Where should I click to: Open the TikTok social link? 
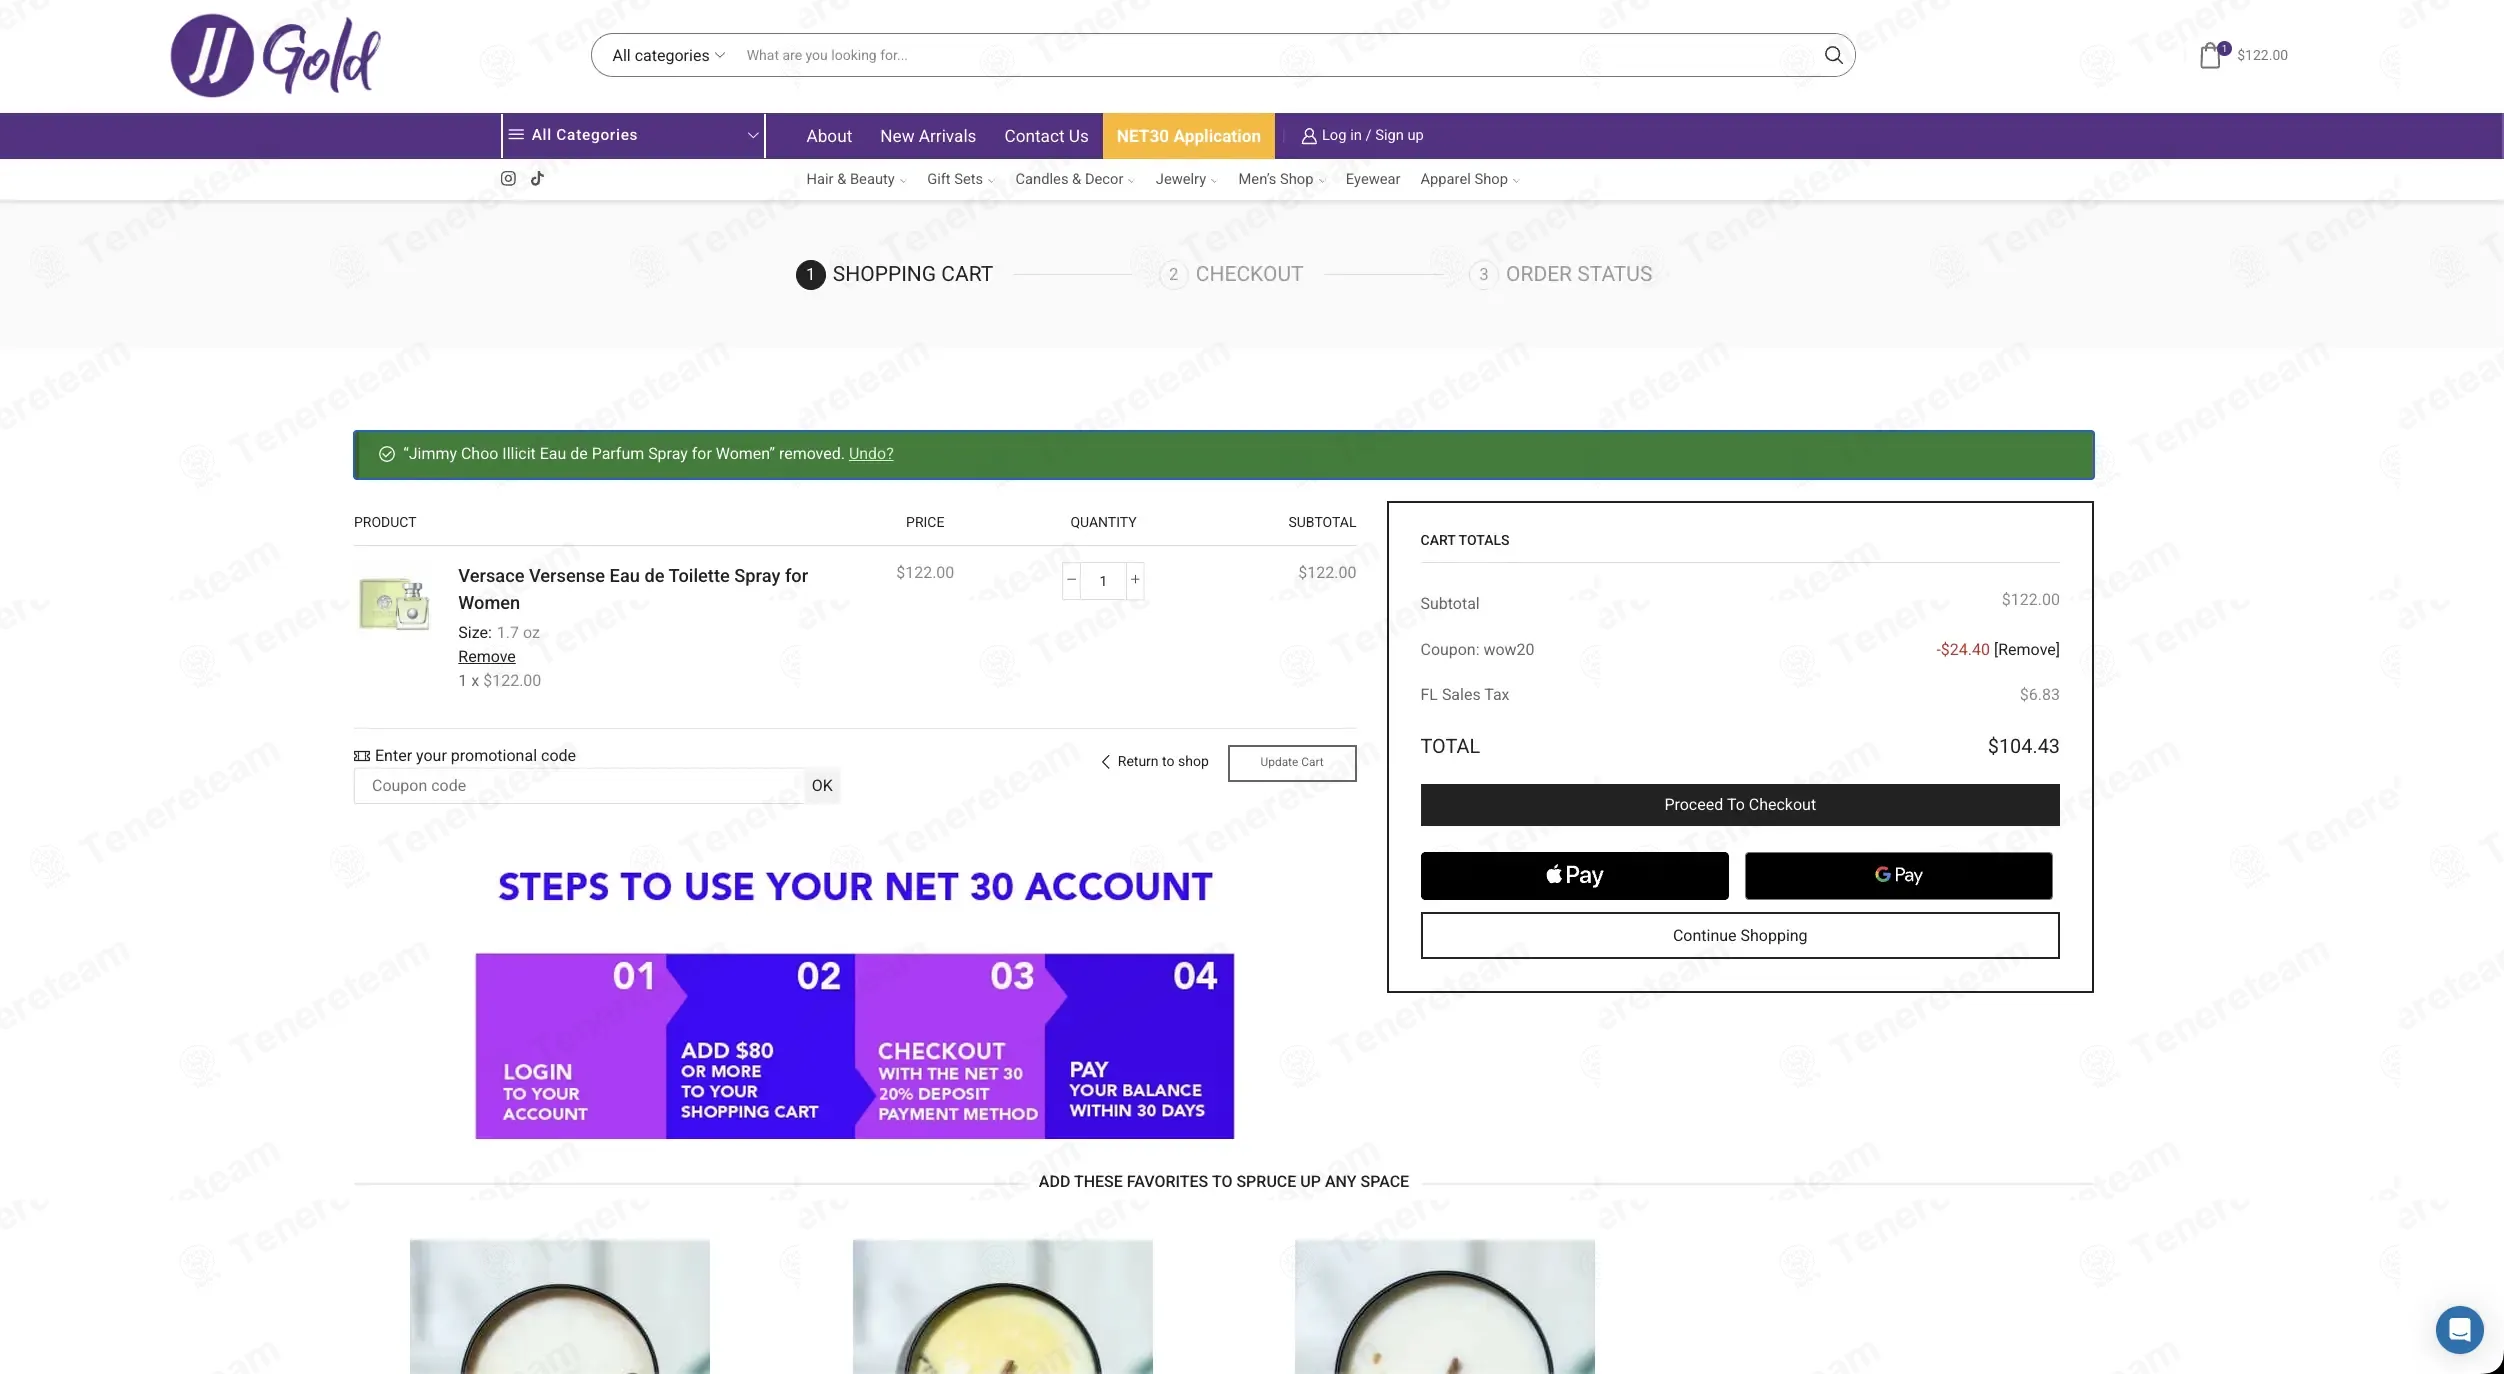(537, 178)
